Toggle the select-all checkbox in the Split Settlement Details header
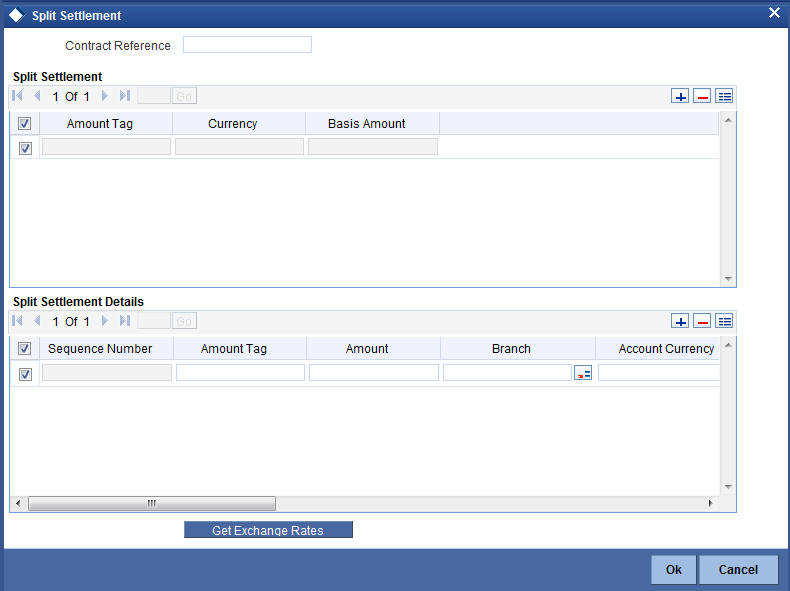Viewport: 790px width, 591px height. [x=24, y=348]
